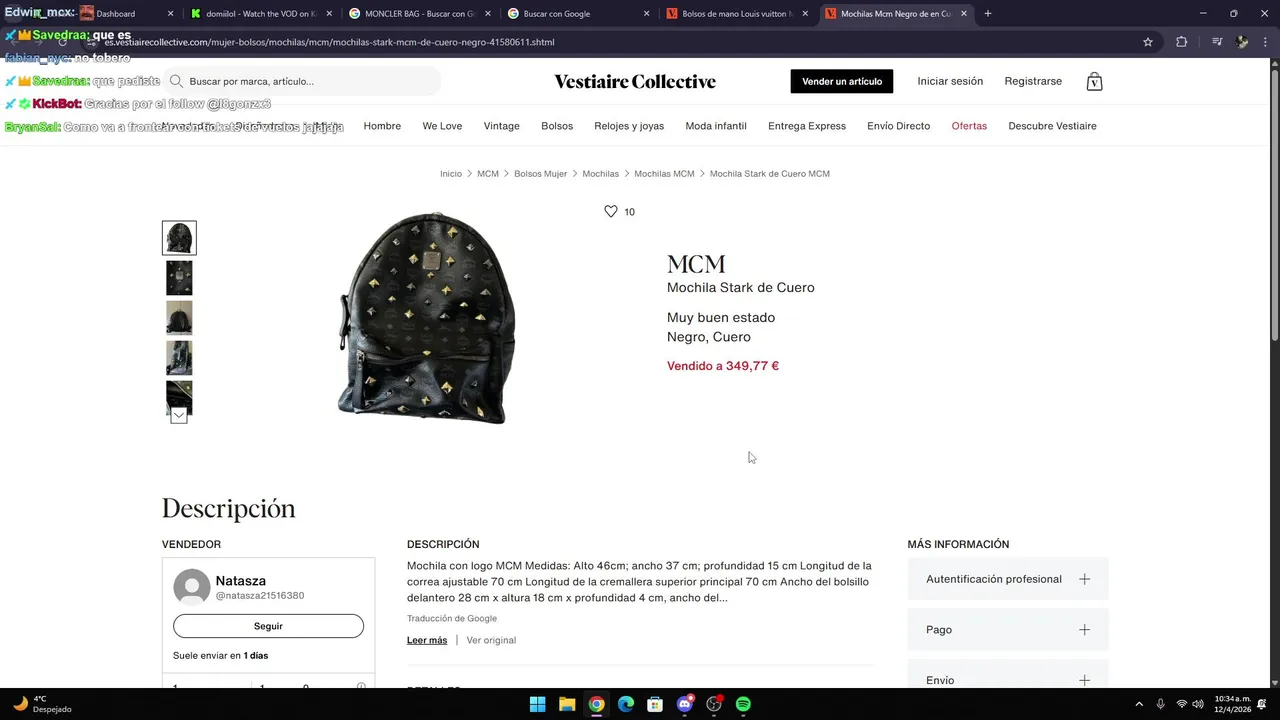Expand the Pago section
This screenshot has height=720, width=1280.
(x=1008, y=630)
